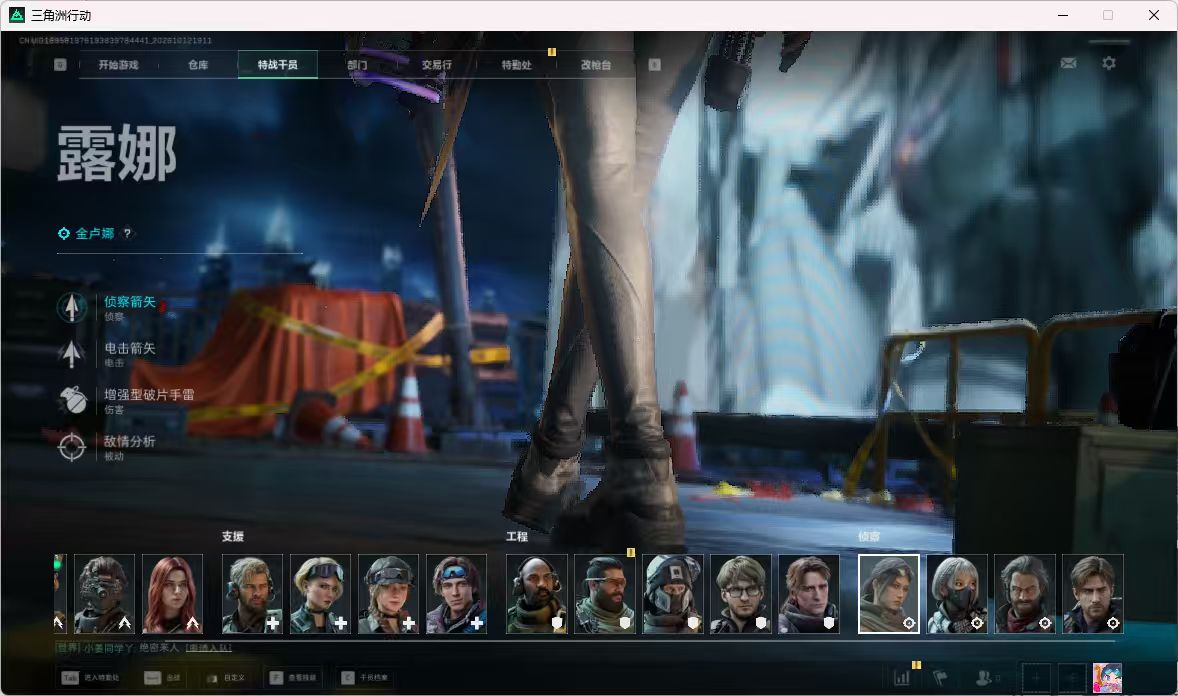
Task: Select the engineer wearing eyeglasses portrait
Action: tap(741, 594)
